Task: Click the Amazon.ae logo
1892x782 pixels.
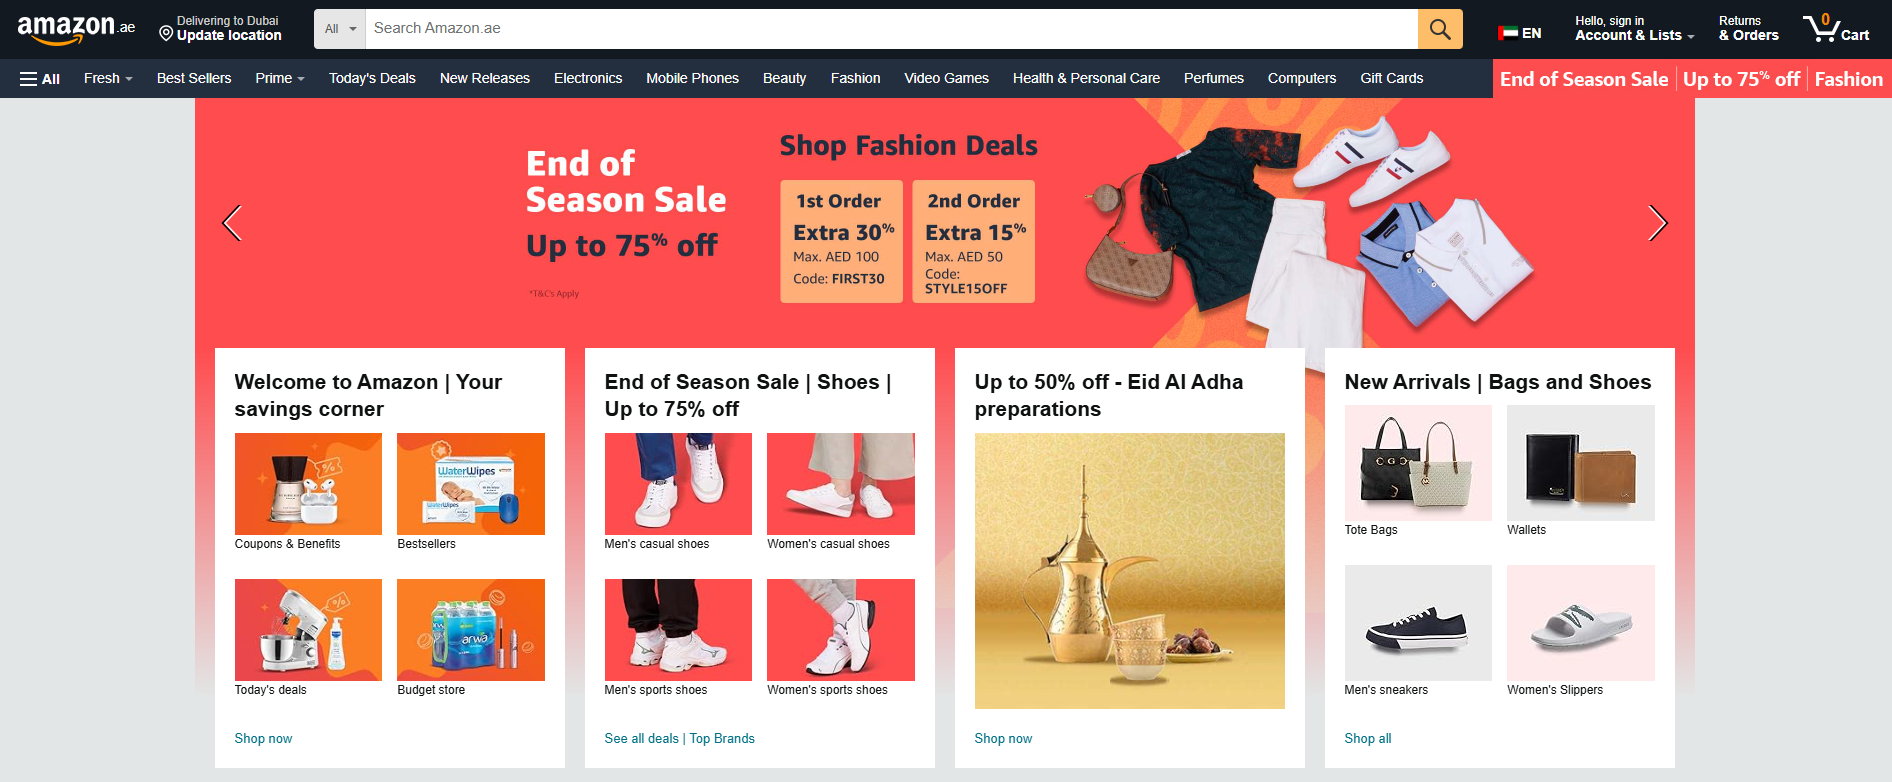Action: point(76,29)
